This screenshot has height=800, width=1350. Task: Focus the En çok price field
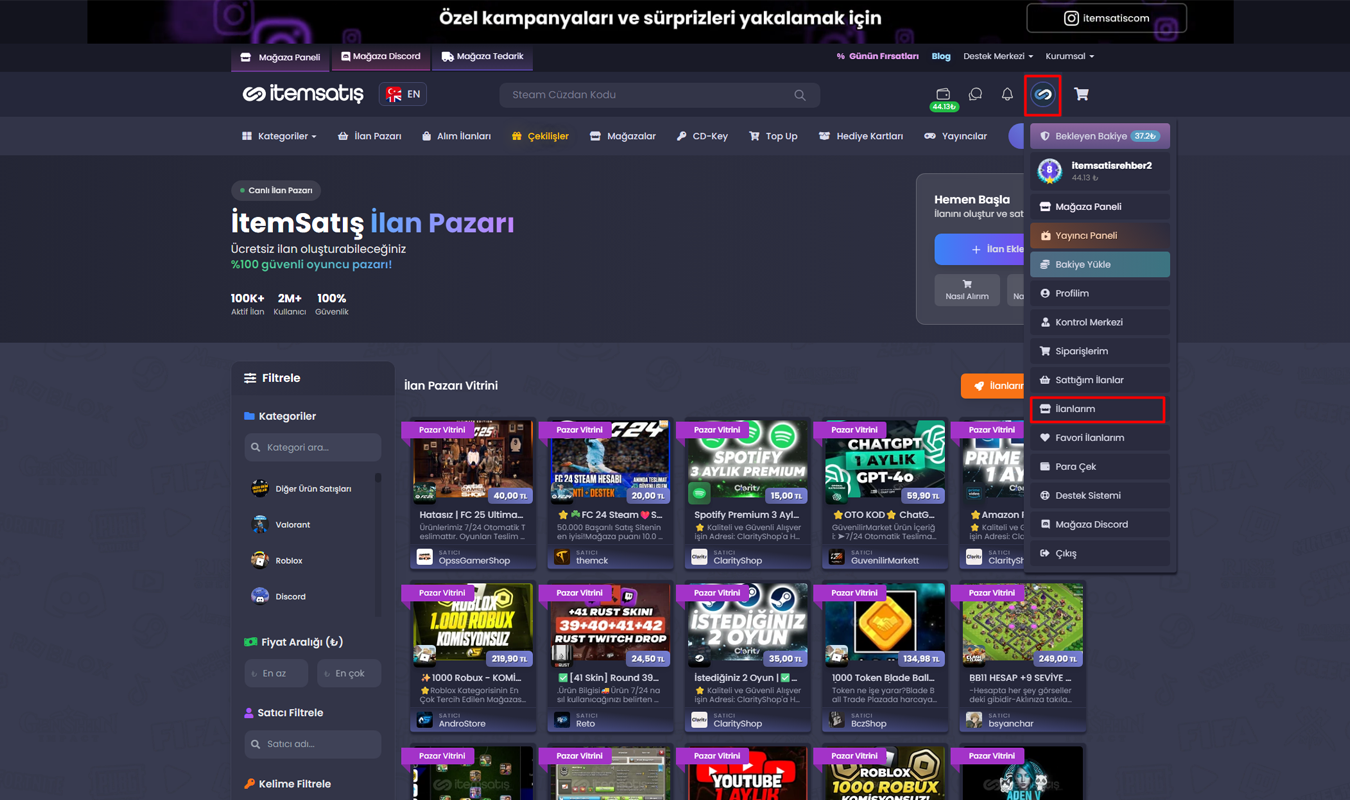(349, 674)
